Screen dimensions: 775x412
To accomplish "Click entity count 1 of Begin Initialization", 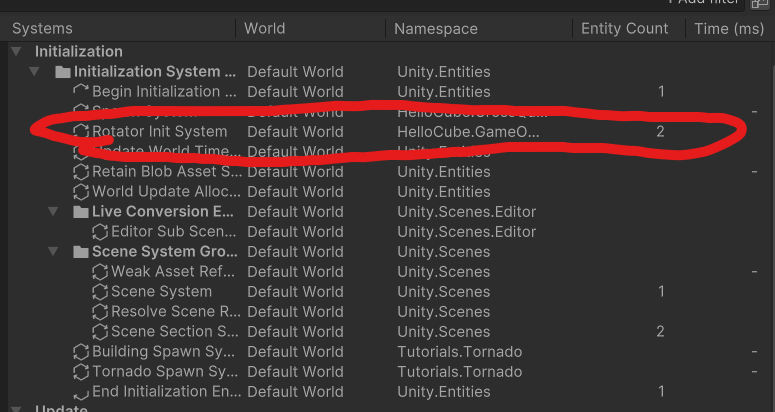I will click(x=661, y=91).
